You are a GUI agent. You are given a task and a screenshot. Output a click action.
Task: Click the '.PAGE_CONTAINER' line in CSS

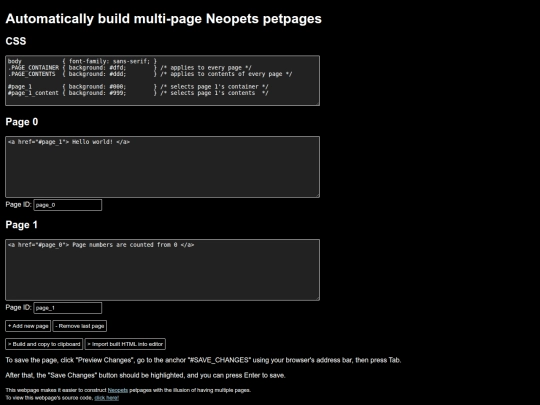129,68
